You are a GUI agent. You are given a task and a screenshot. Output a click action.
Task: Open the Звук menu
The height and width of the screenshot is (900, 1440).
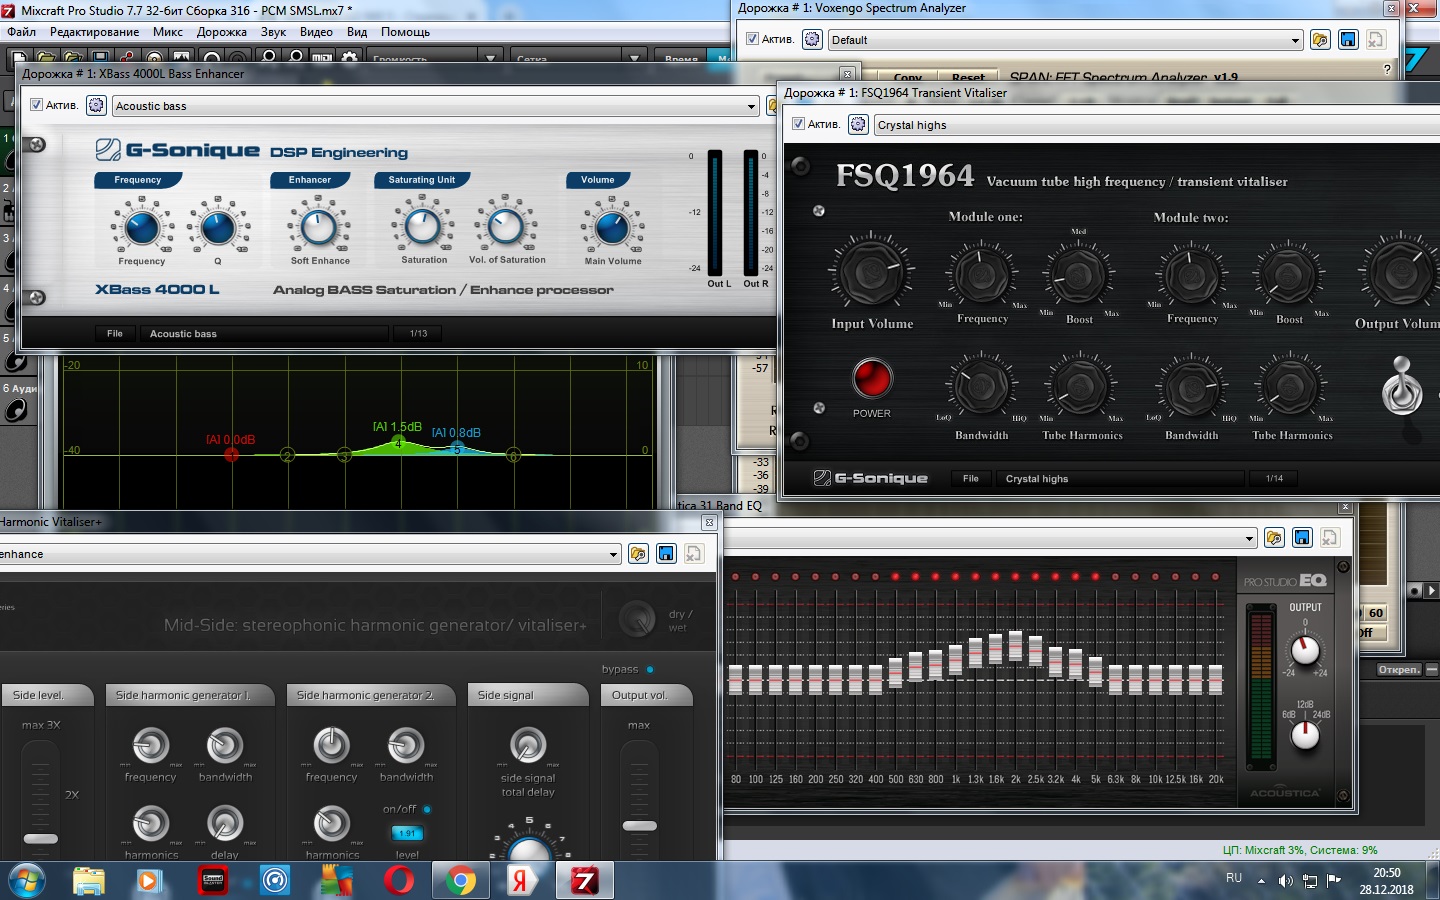[x=273, y=31]
